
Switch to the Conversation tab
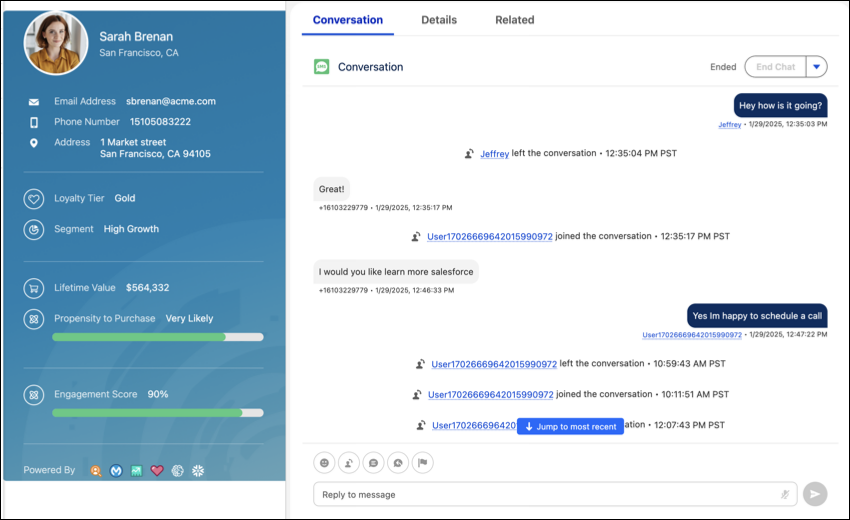(x=347, y=20)
